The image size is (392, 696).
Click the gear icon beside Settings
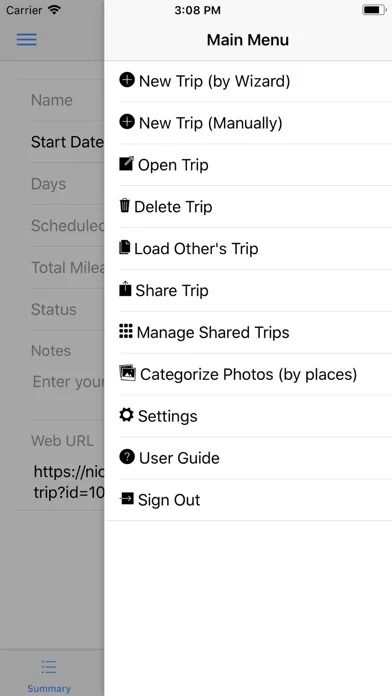click(127, 415)
